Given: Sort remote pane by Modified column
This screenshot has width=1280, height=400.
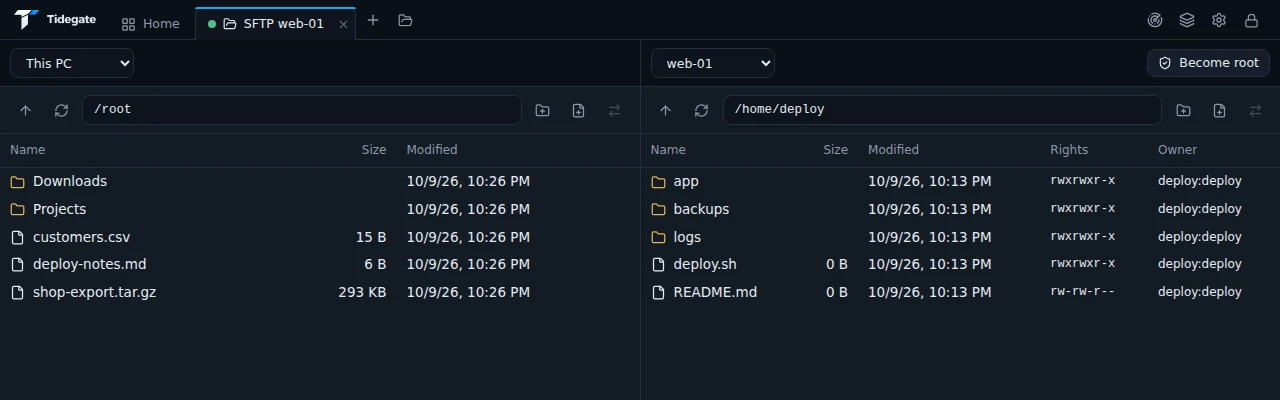Looking at the screenshot, I should click(893, 150).
